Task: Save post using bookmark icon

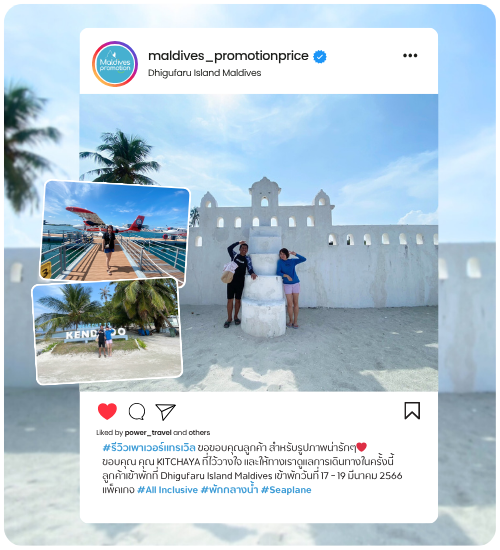Action: pos(412,411)
